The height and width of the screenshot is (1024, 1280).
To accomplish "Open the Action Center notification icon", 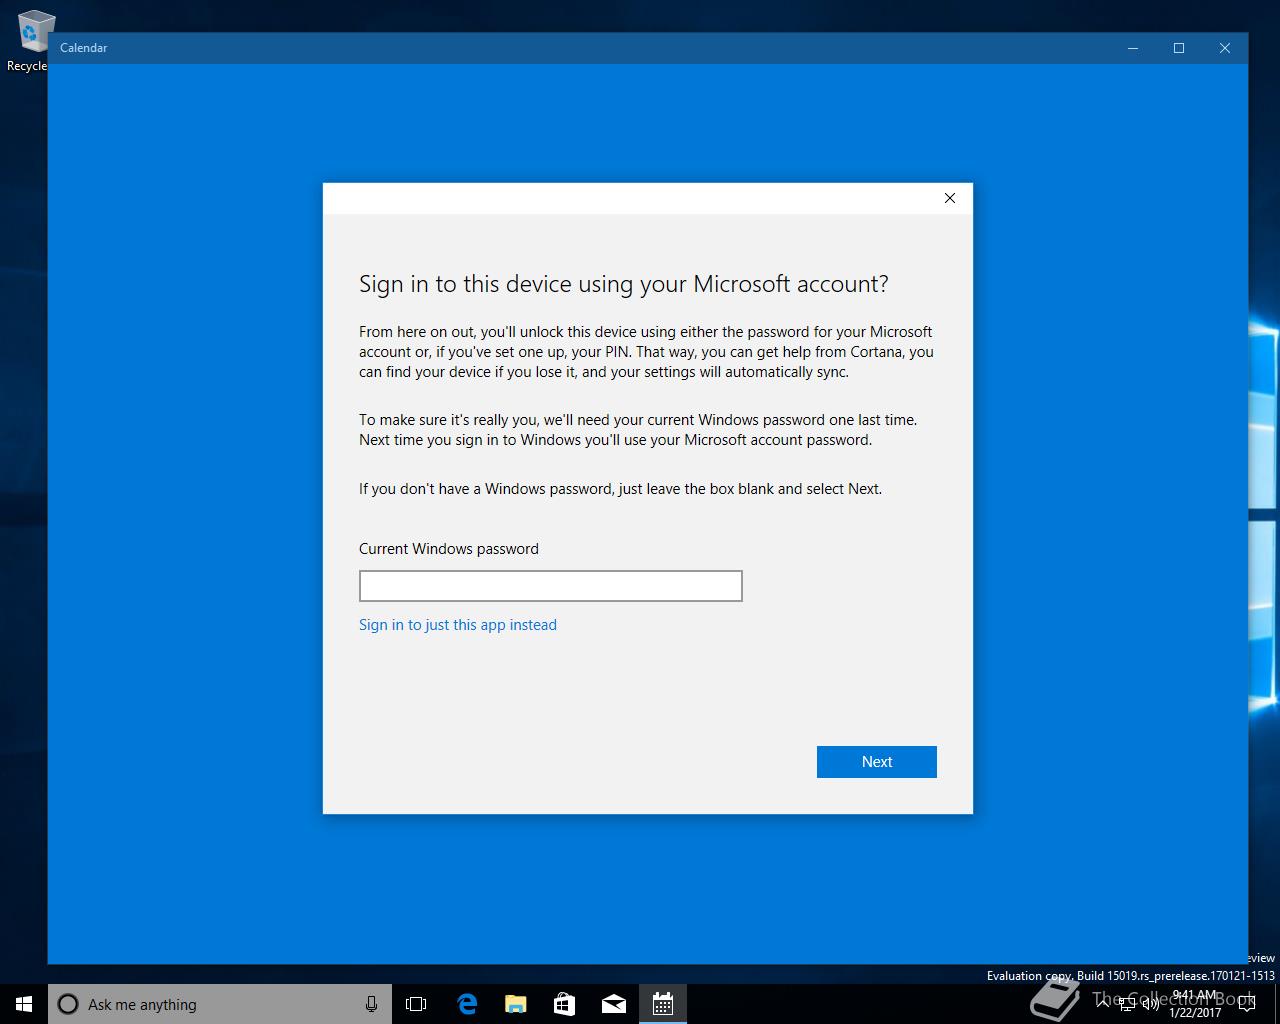I will [1246, 1004].
